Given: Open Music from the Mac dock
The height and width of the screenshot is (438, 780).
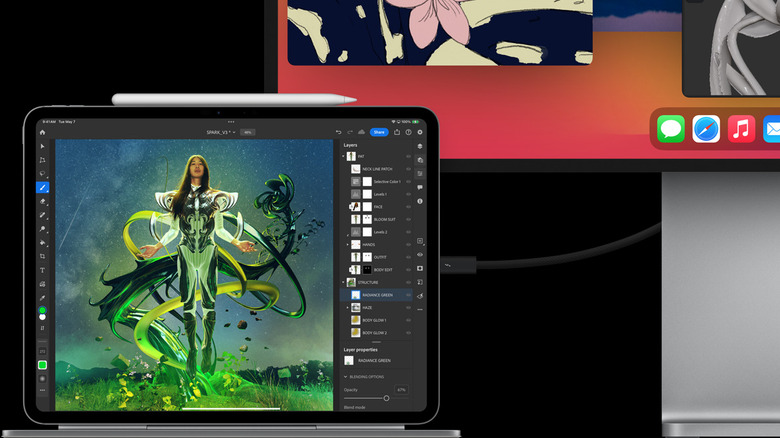Looking at the screenshot, I should tap(741, 129).
